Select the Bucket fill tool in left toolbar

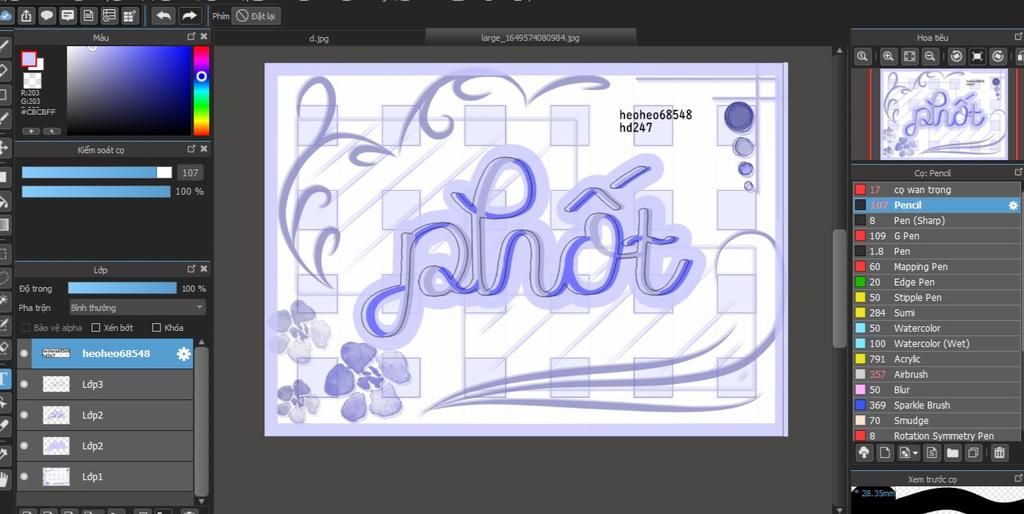click(5, 201)
